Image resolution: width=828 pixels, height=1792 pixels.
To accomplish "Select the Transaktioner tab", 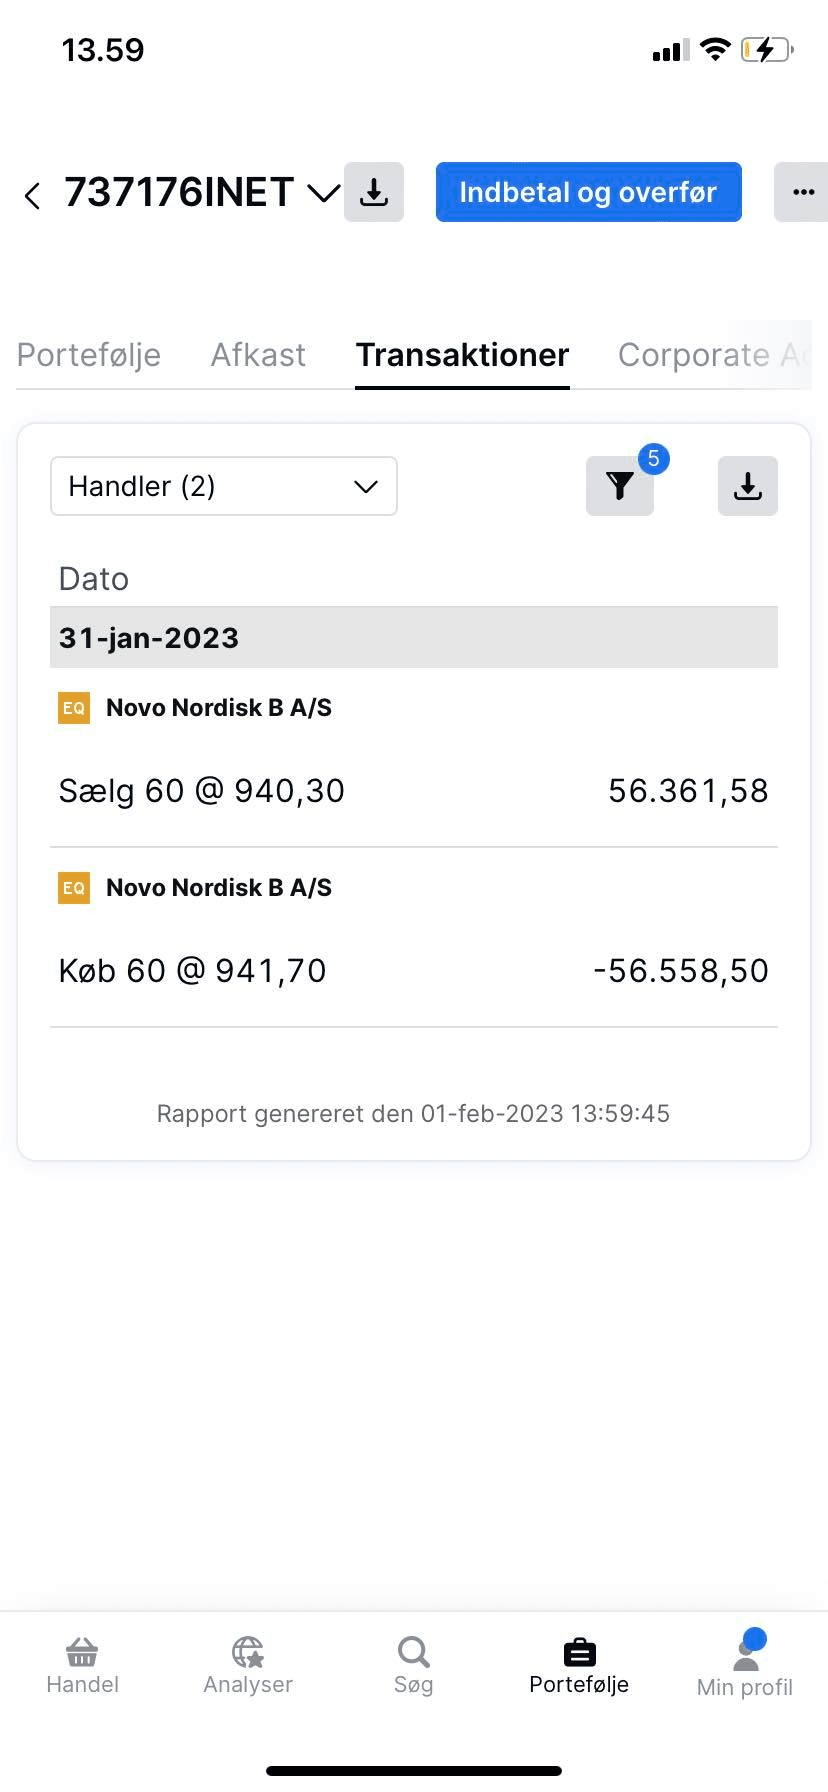I will 462,355.
